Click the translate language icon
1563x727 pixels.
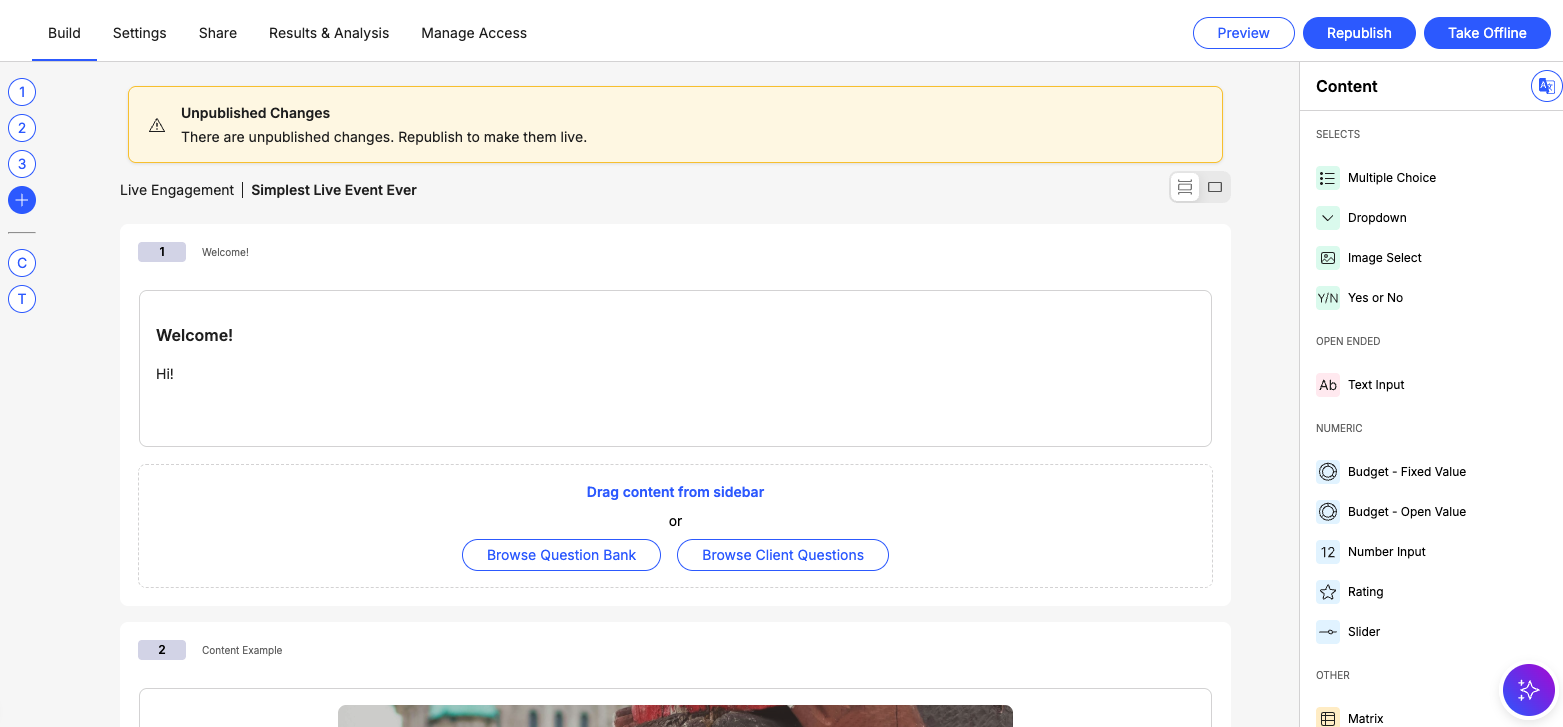(x=1546, y=86)
